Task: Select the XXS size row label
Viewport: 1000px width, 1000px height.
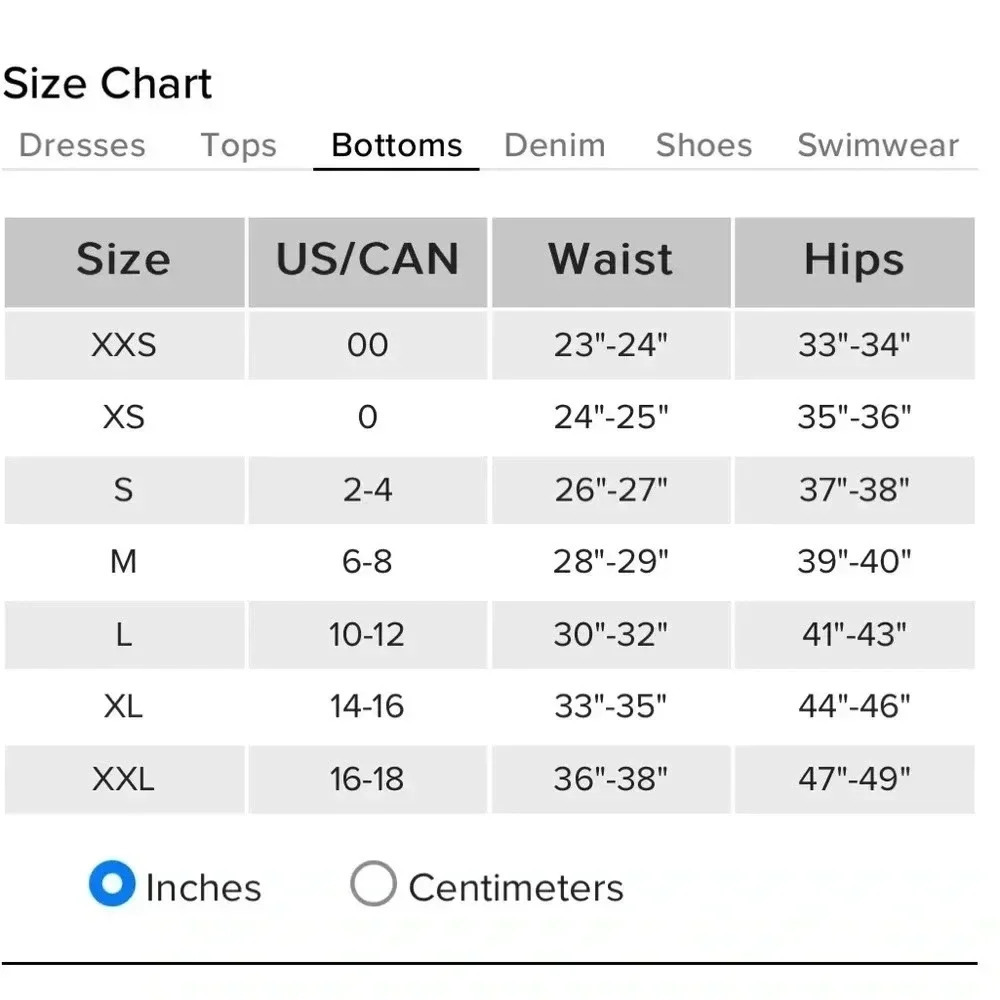Action: pyautogui.click(x=124, y=345)
